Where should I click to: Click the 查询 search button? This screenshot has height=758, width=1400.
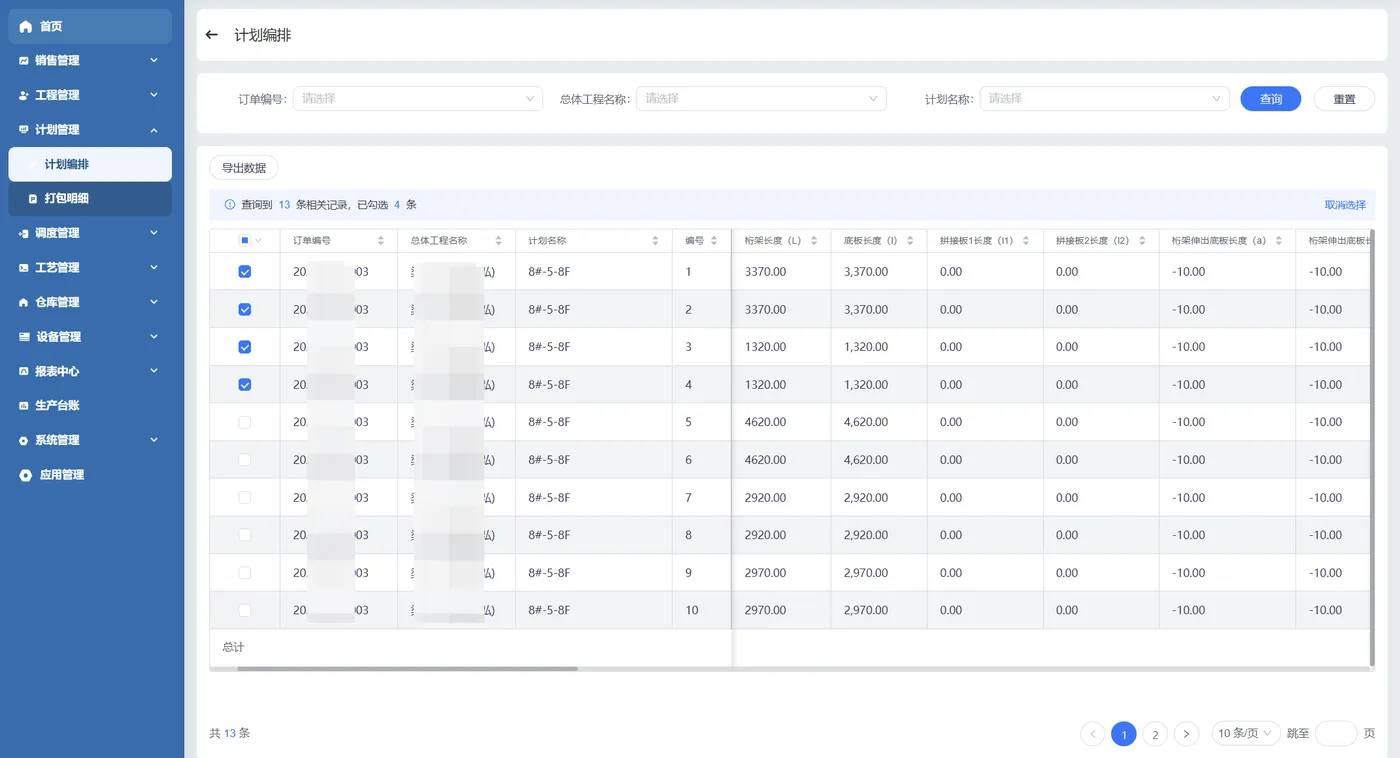pos(1270,99)
